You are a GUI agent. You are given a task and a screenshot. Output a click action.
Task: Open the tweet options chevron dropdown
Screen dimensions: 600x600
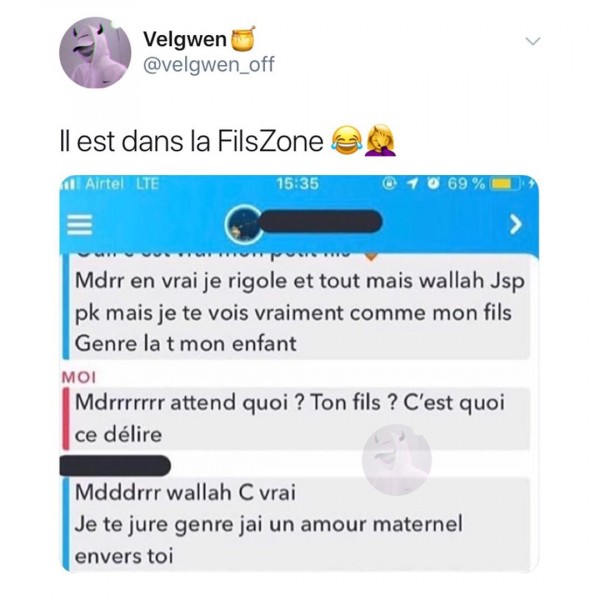[x=533, y=41]
